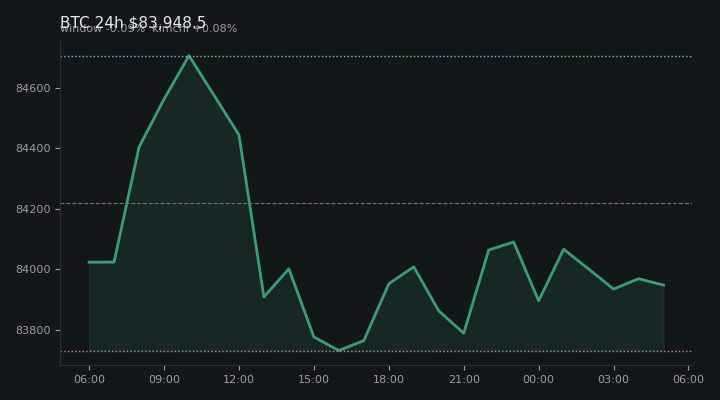Click the last data point of the line

coord(664,285)
